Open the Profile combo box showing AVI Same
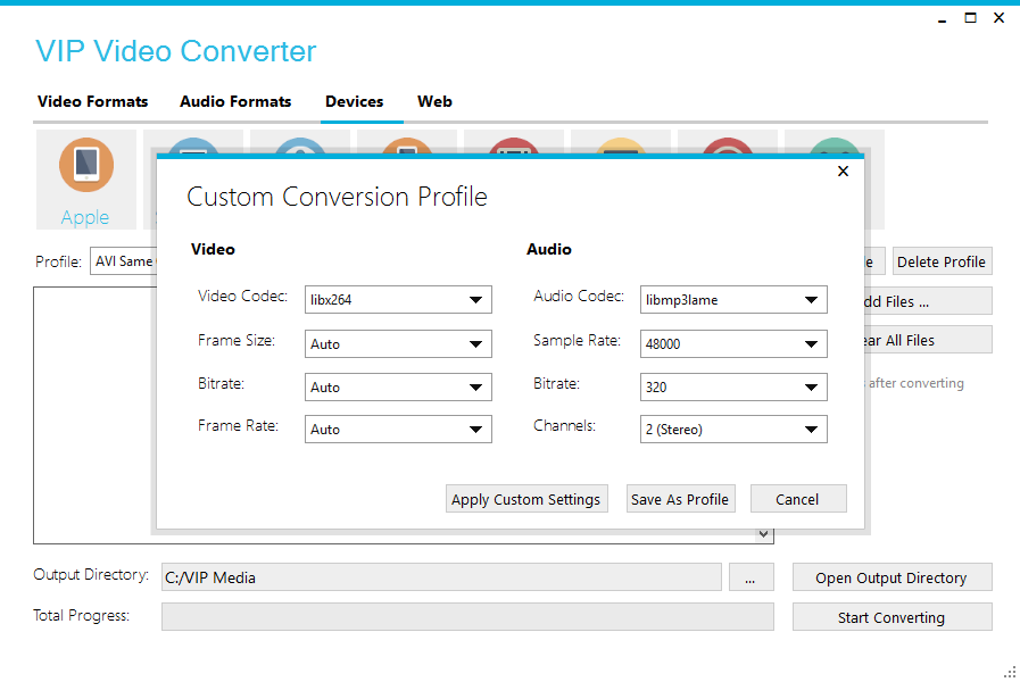This screenshot has height=682, width=1020. (124, 261)
